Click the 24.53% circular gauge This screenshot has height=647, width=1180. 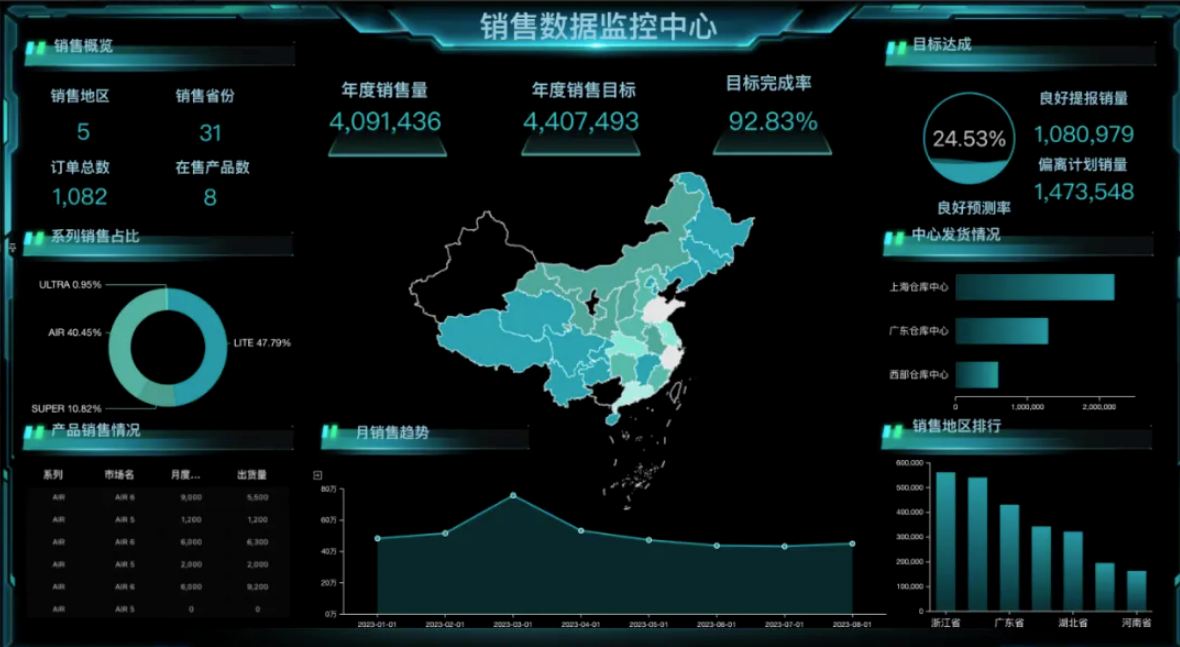pyautogui.click(x=969, y=138)
